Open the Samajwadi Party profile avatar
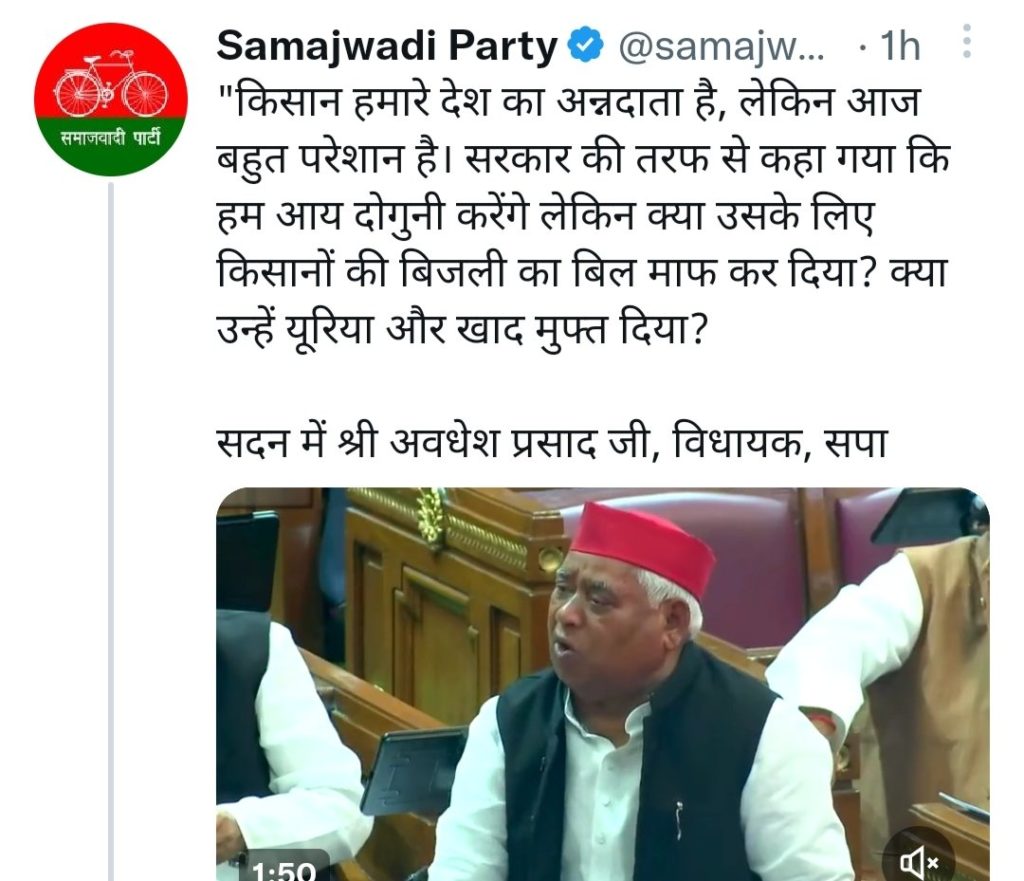The width and height of the screenshot is (1024, 881). coord(111,99)
